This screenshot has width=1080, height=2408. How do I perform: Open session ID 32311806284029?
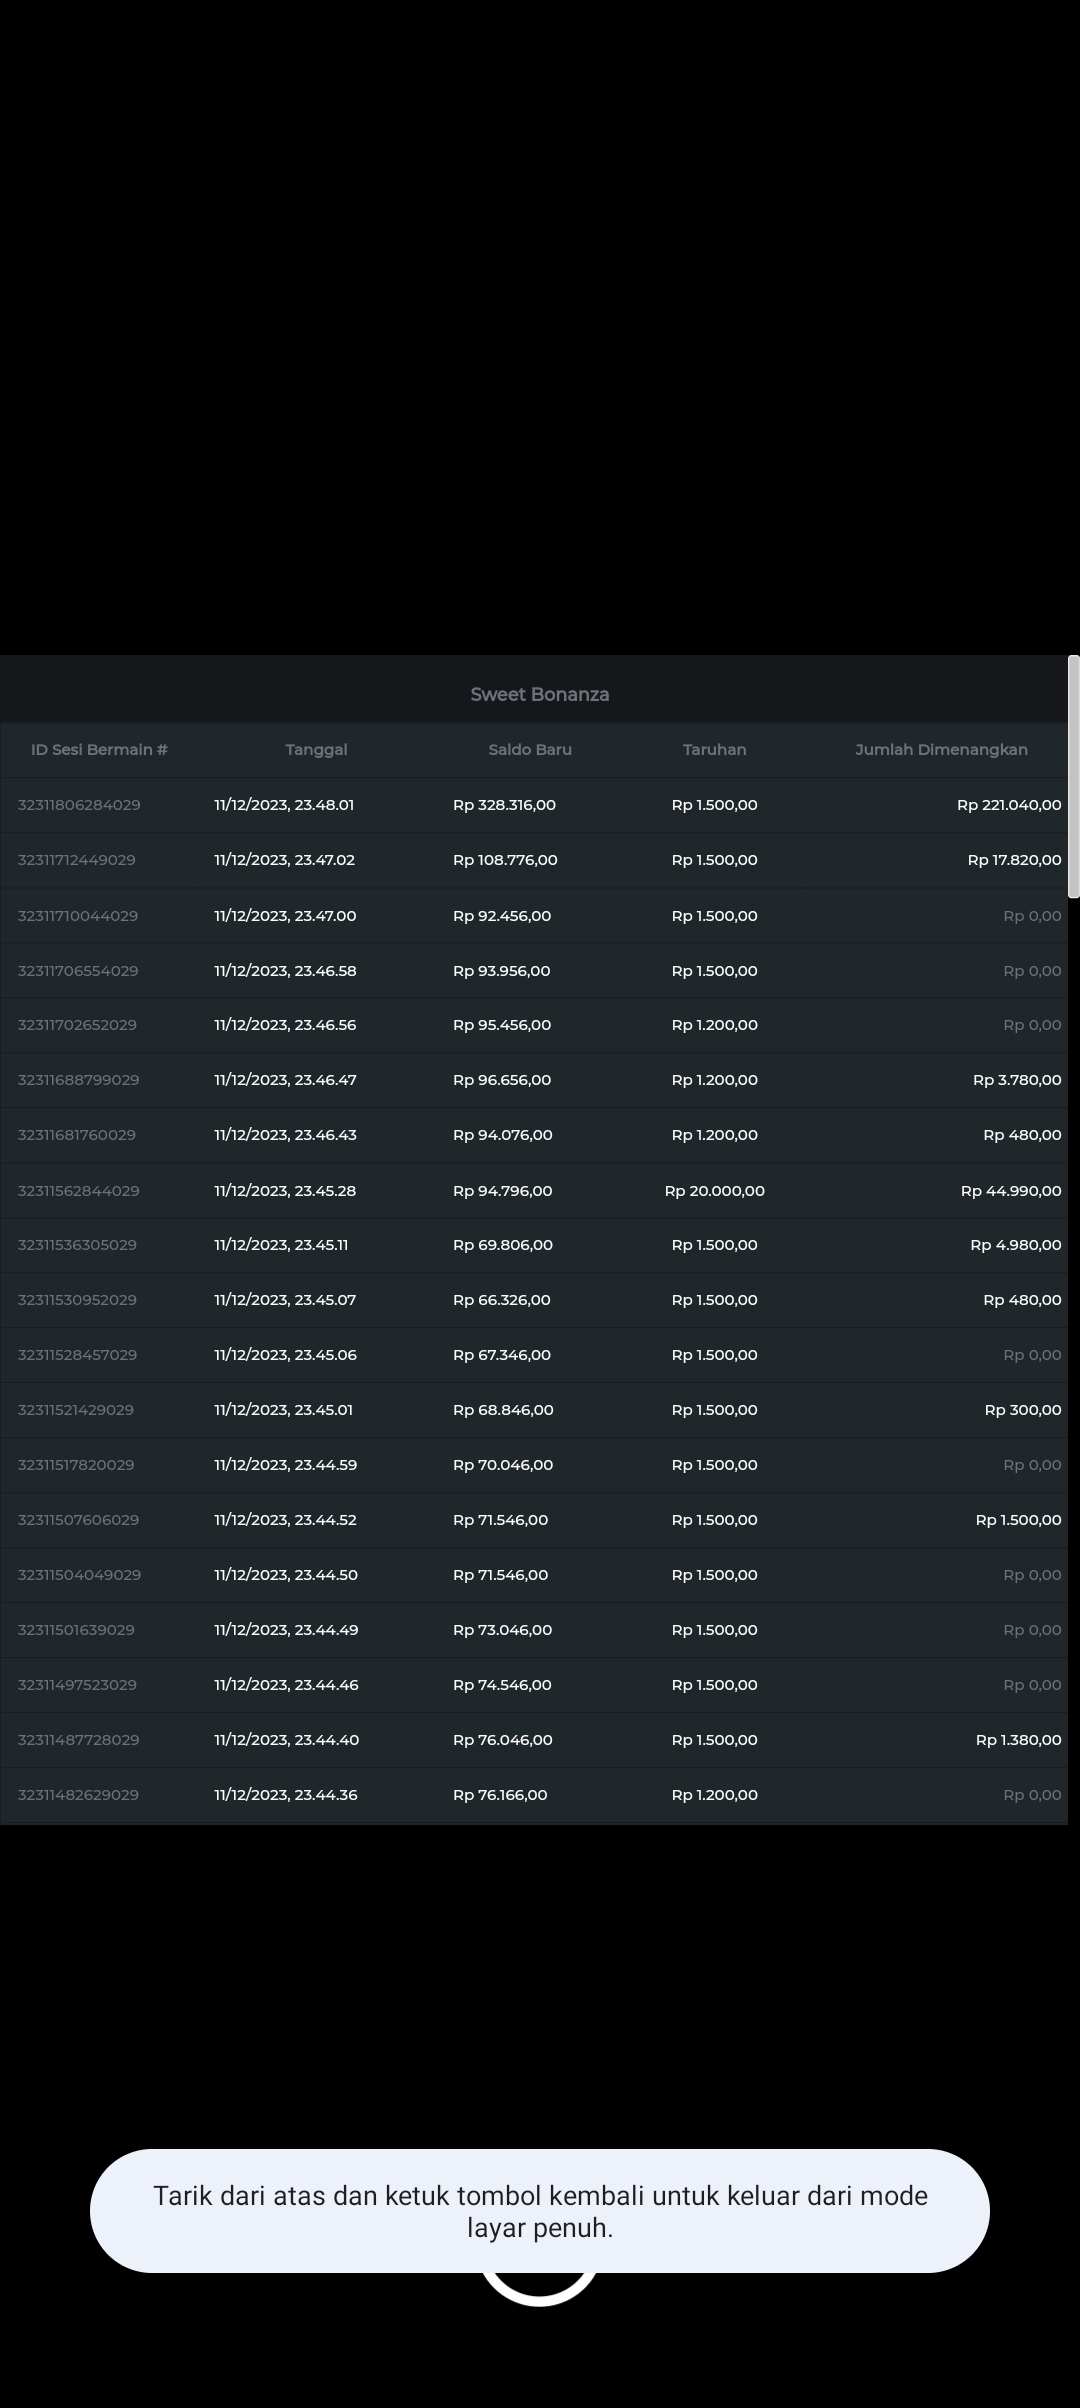coord(79,805)
